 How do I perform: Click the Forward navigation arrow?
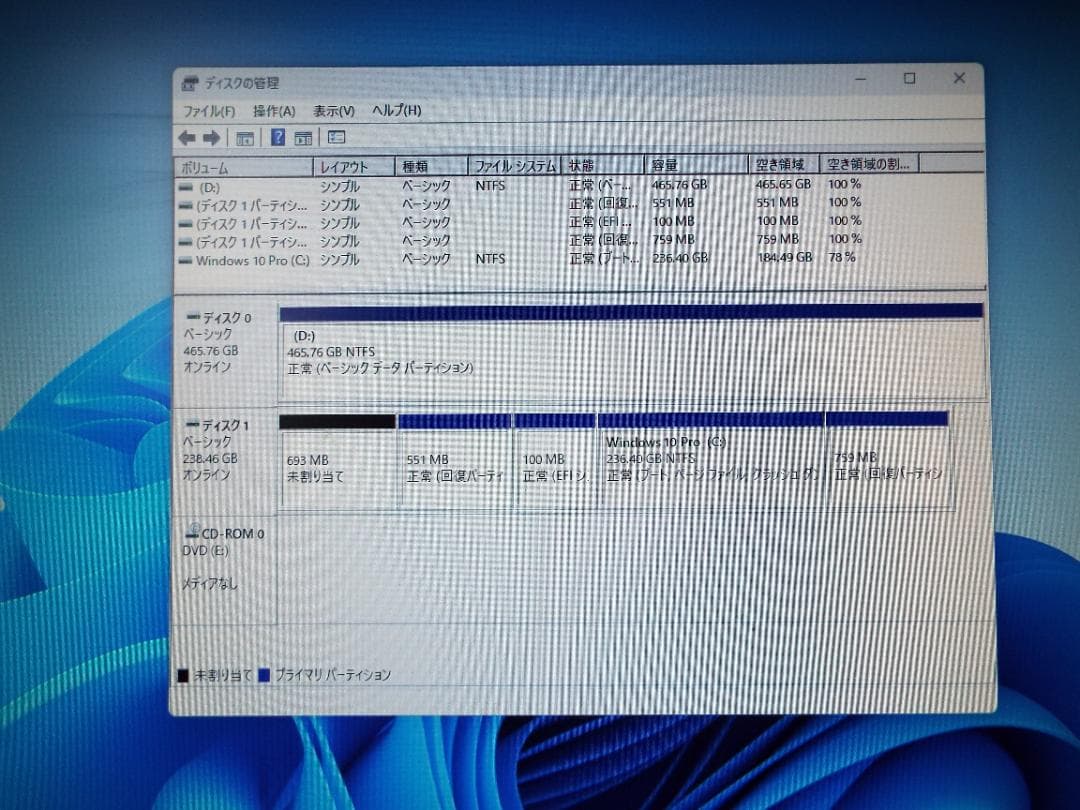click(x=209, y=137)
